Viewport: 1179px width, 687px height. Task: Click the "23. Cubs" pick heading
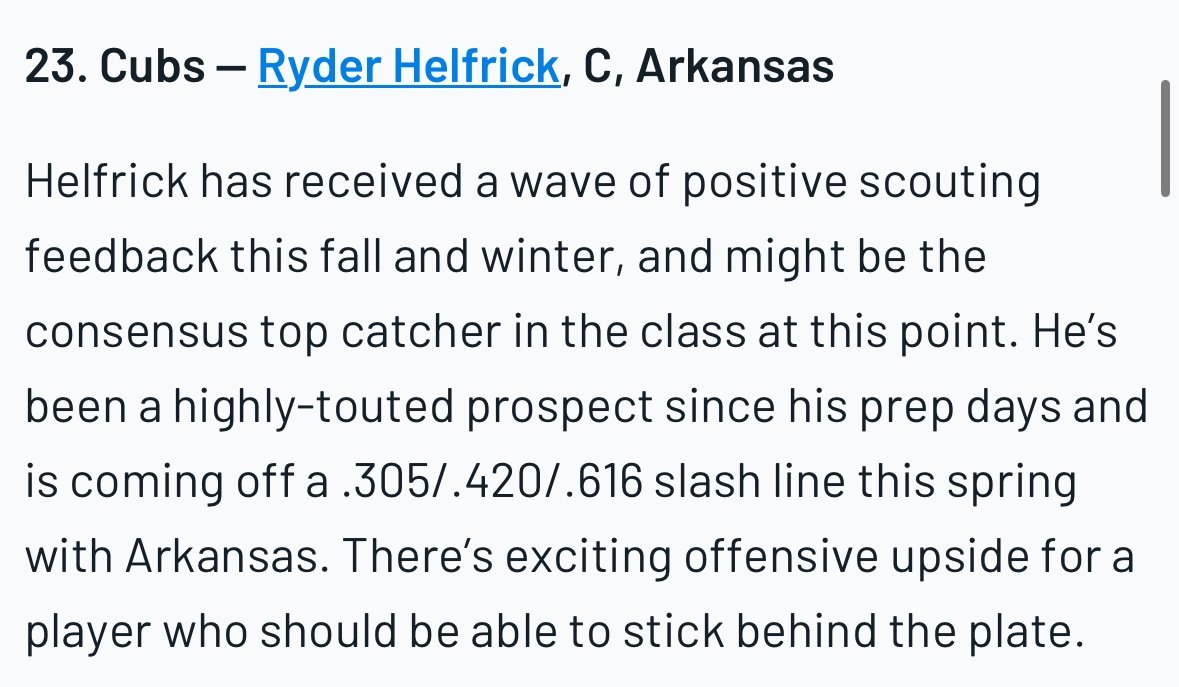coord(110,67)
